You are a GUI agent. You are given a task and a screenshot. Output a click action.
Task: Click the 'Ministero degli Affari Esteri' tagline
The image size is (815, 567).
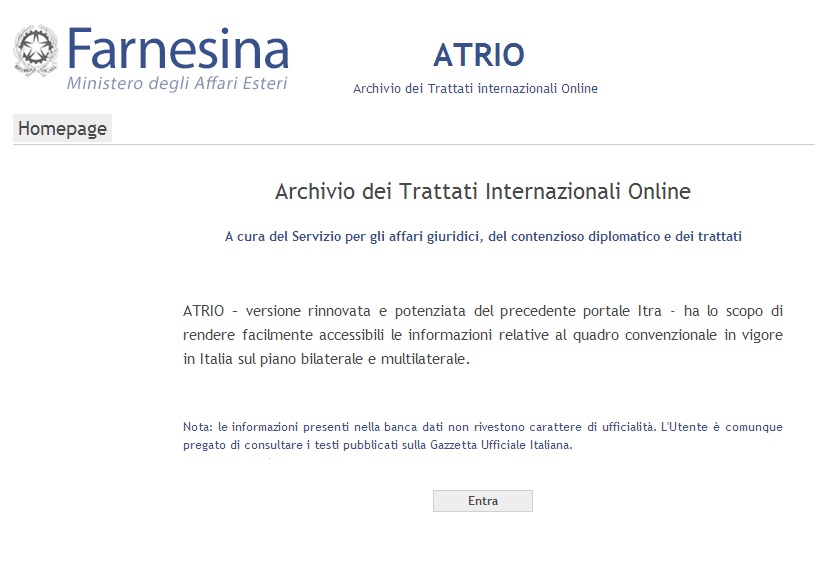[176, 83]
